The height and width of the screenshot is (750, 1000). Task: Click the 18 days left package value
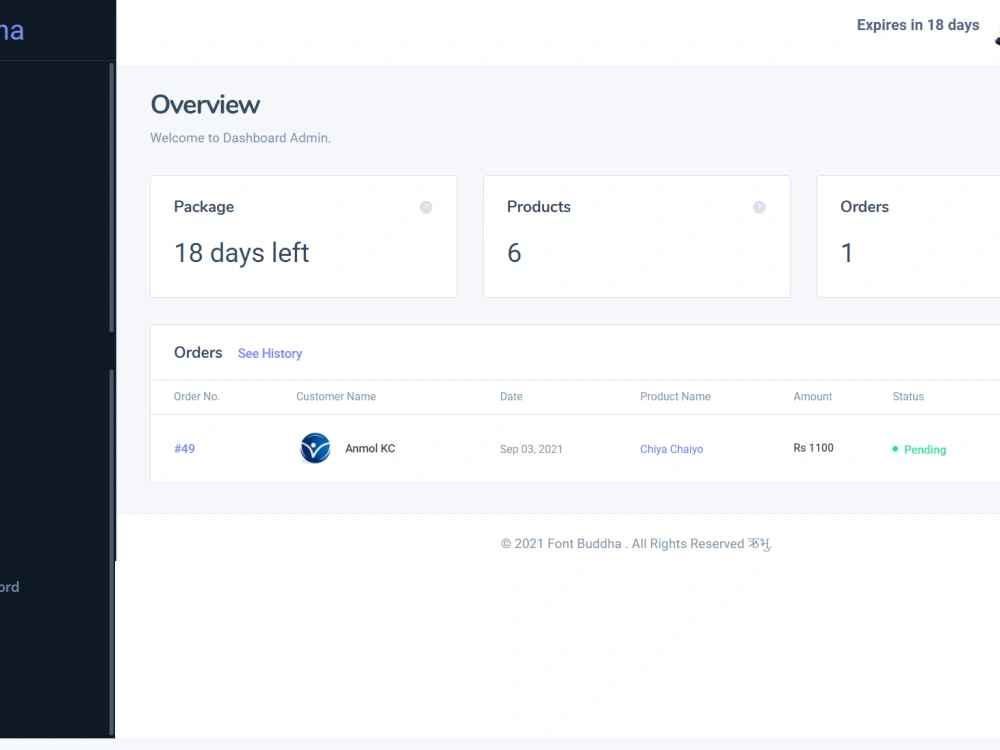pyautogui.click(x=242, y=253)
